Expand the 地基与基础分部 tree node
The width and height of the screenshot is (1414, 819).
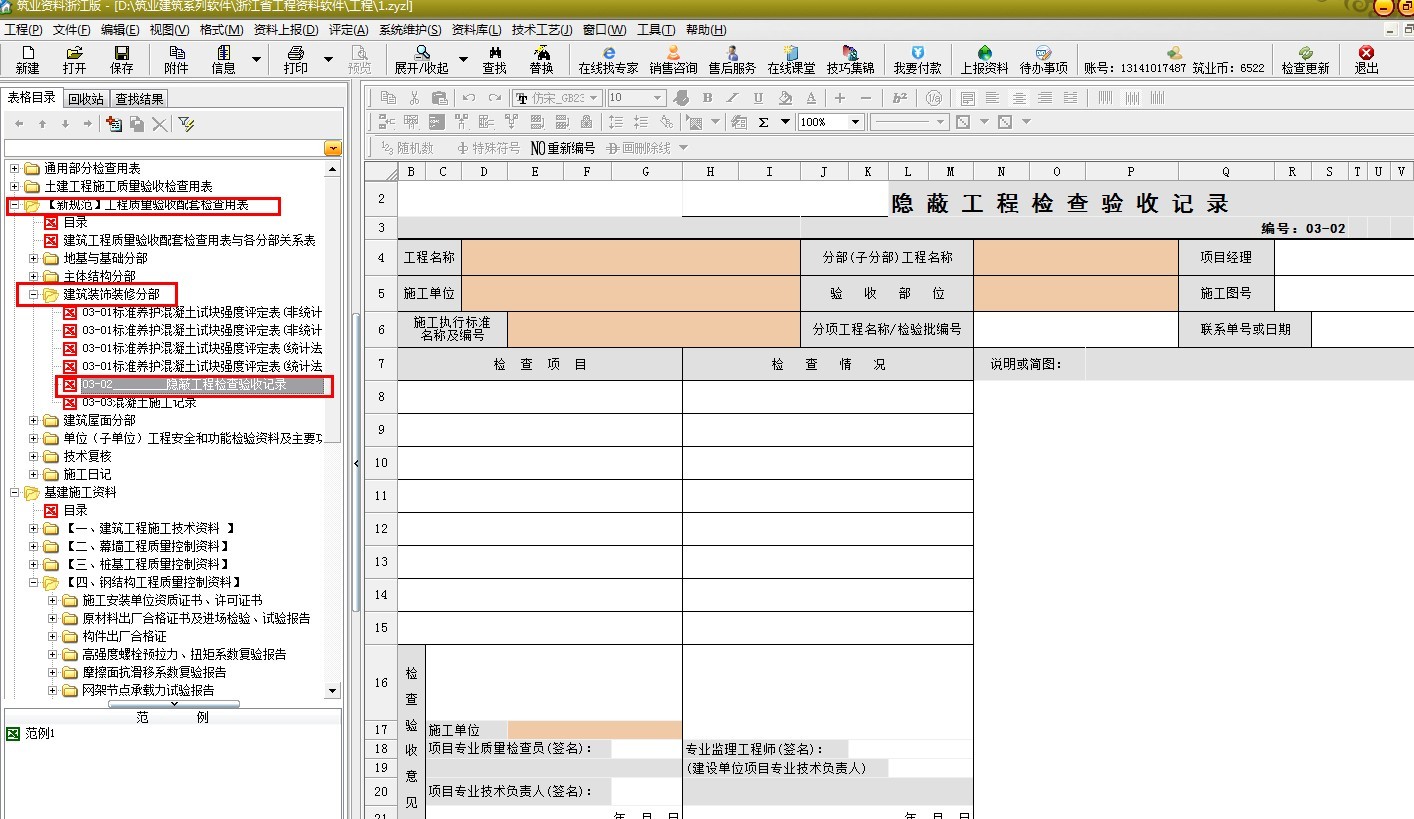[x=34, y=258]
